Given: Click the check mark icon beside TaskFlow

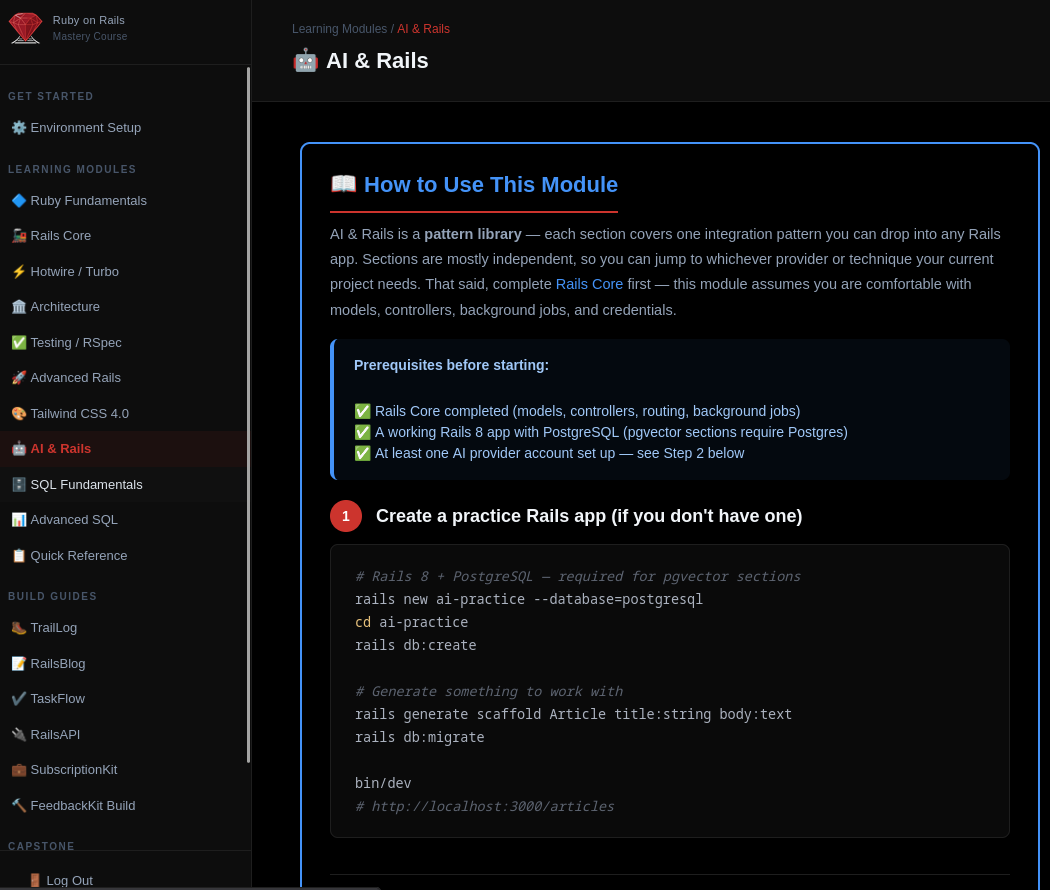Looking at the screenshot, I should [19, 698].
